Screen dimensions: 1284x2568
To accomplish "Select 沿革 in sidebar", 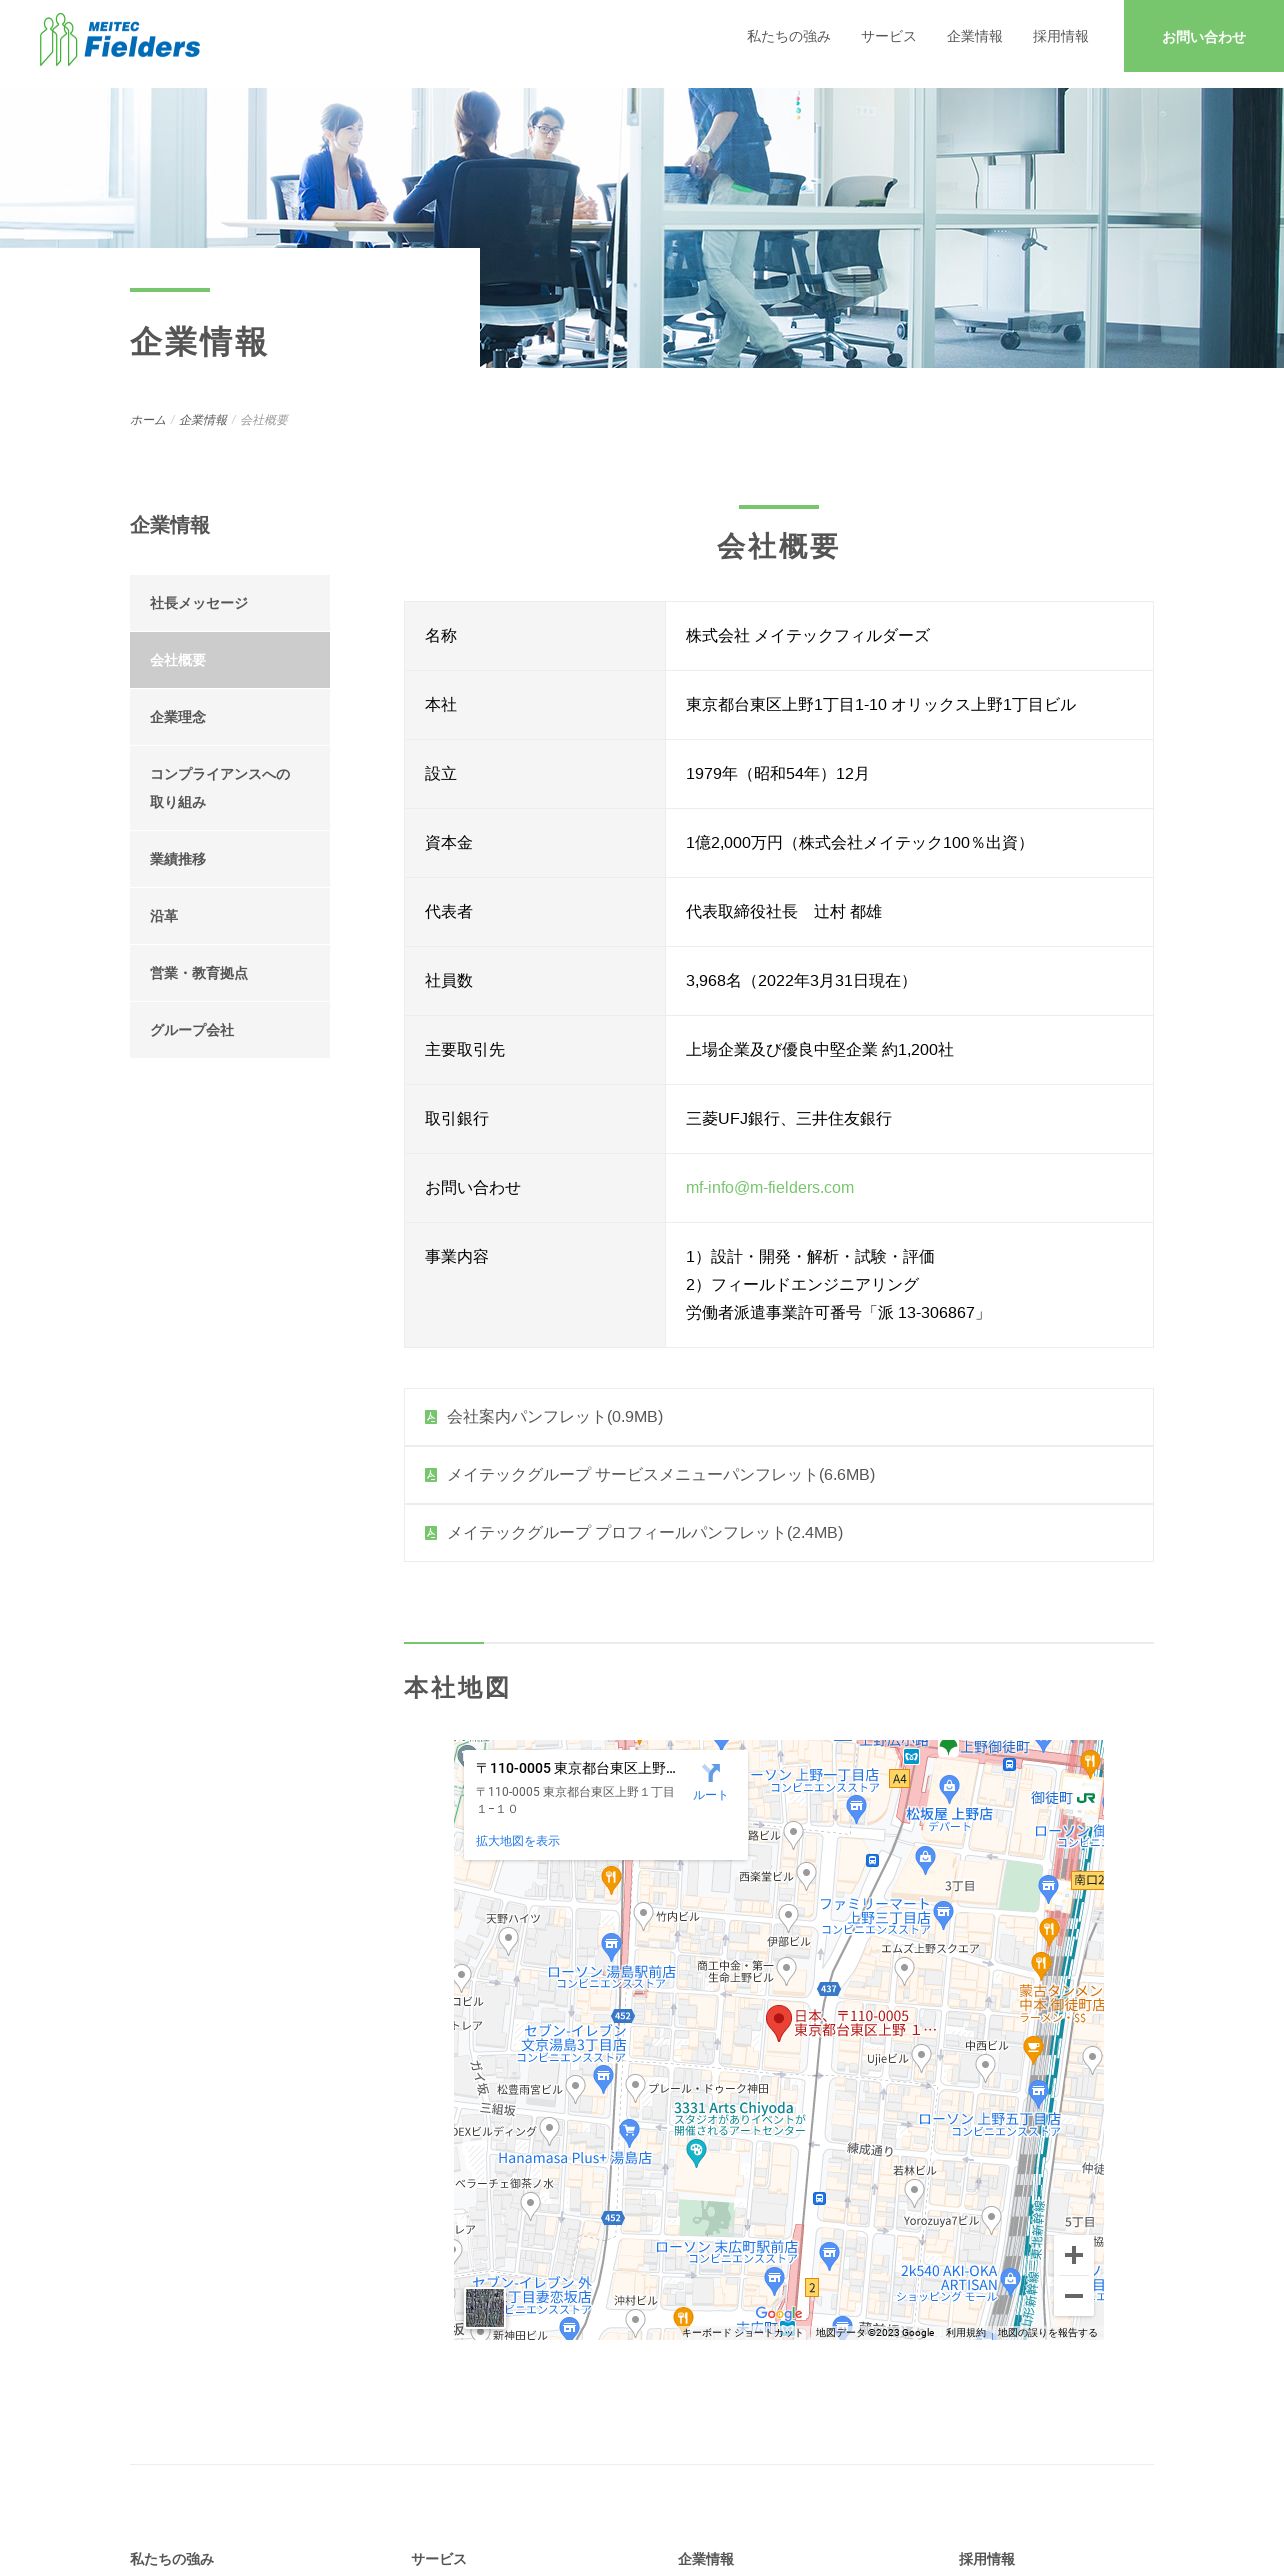I will click(x=229, y=916).
